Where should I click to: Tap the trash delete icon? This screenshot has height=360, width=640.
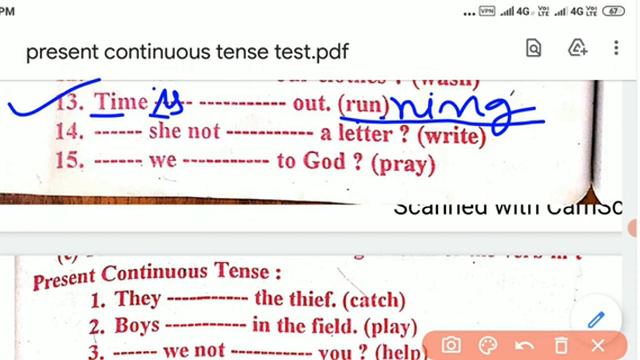coord(561,345)
